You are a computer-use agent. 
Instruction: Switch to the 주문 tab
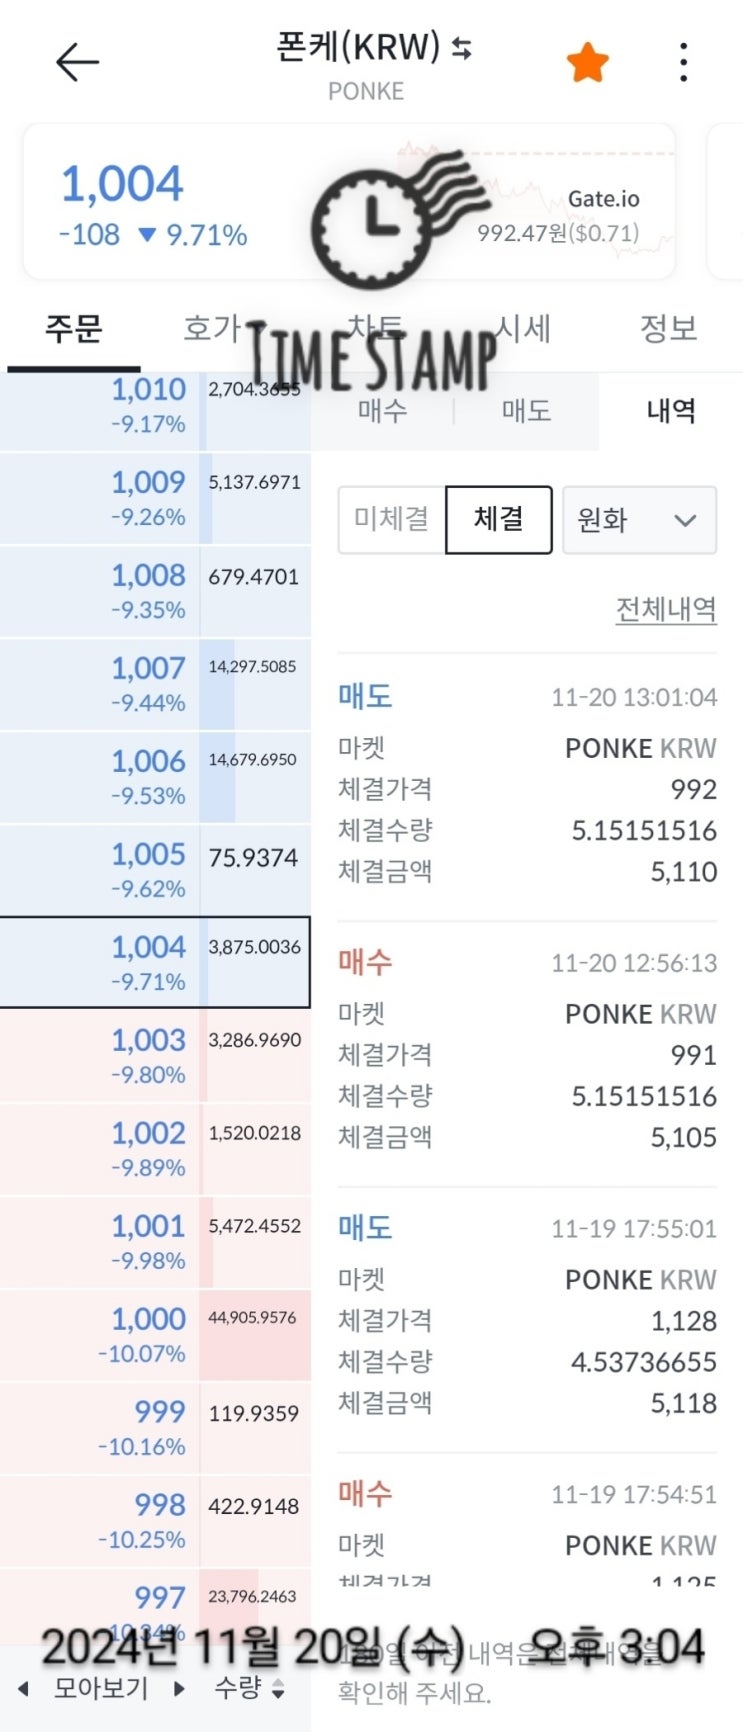pos(73,329)
